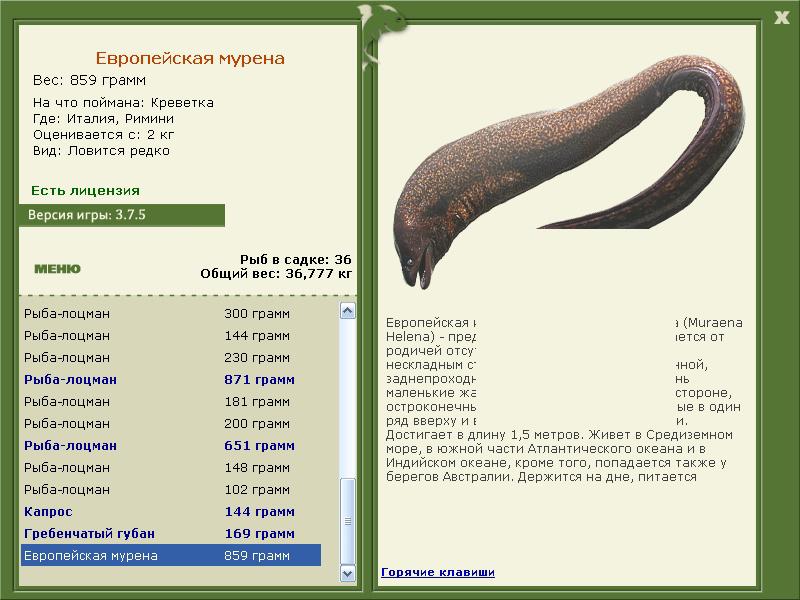The image size is (800, 600).
Task: Select bold Рыба-лоцман 651 грамм row
Action: (171, 445)
